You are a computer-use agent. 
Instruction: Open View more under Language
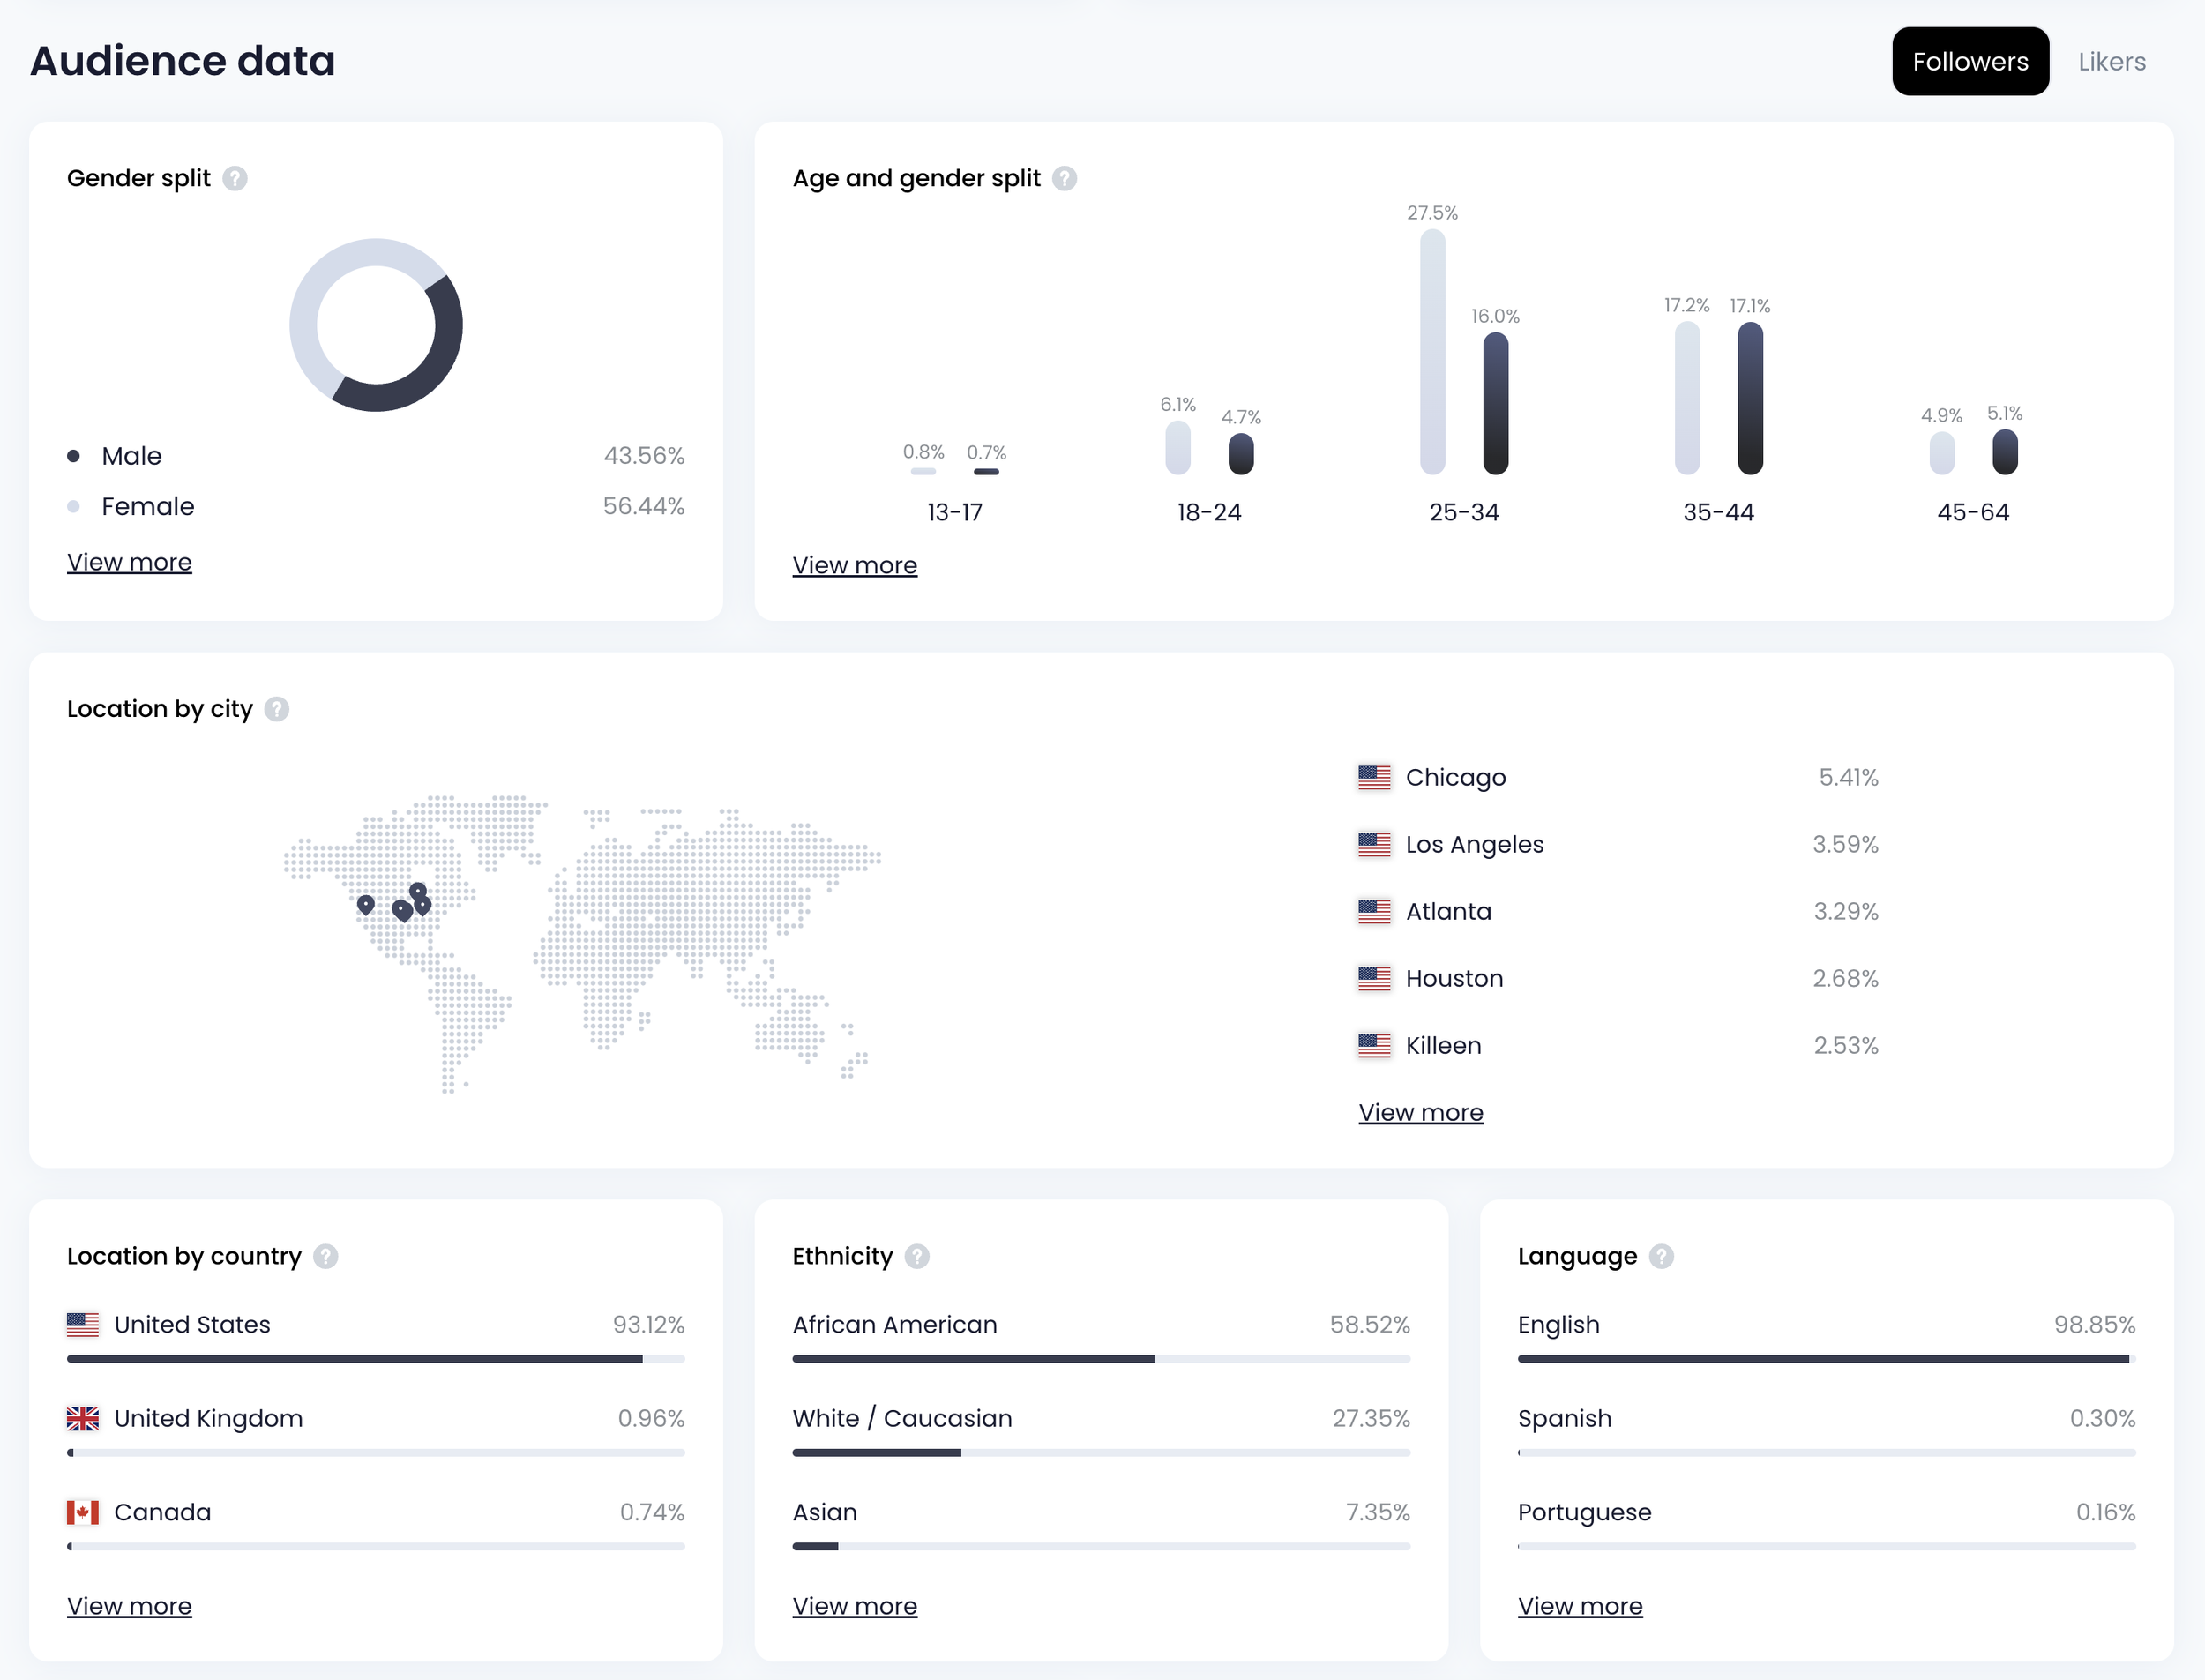pos(1579,1606)
